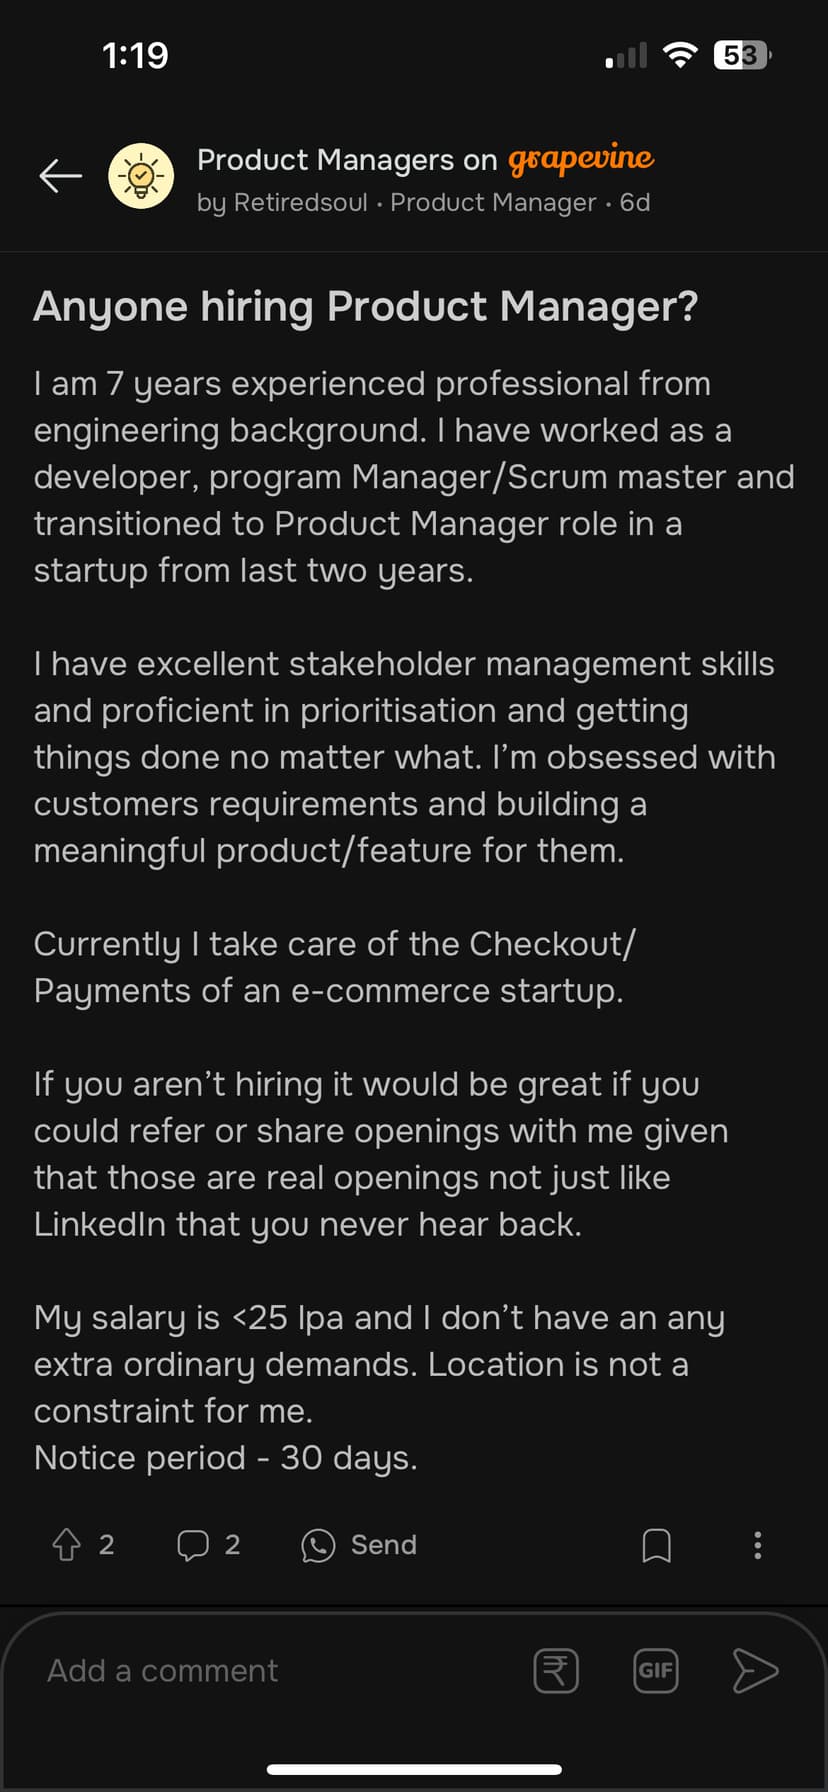Screen dimensions: 828x1792
Task: Open Product Managers community title
Action: point(346,160)
